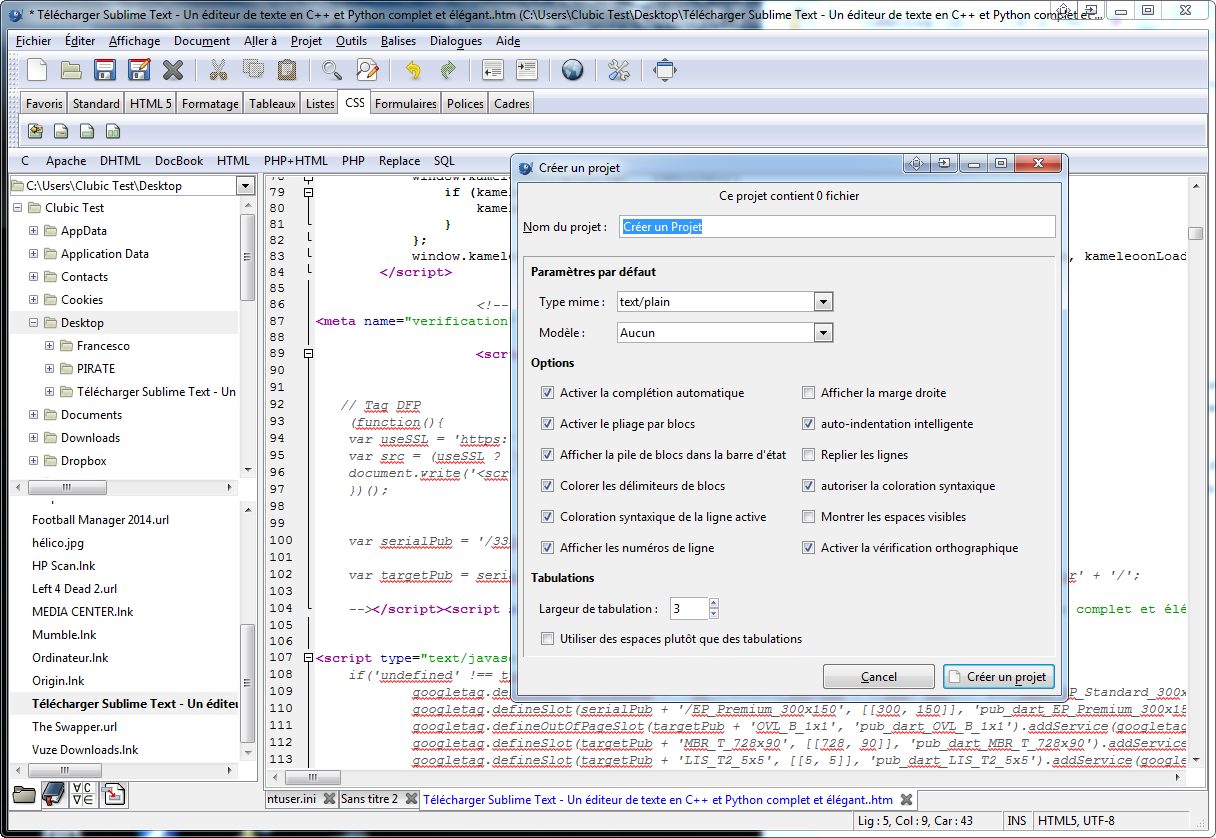The width and height of the screenshot is (1216, 838).
Task: Open Find using the magnifier icon
Action: (x=332, y=70)
